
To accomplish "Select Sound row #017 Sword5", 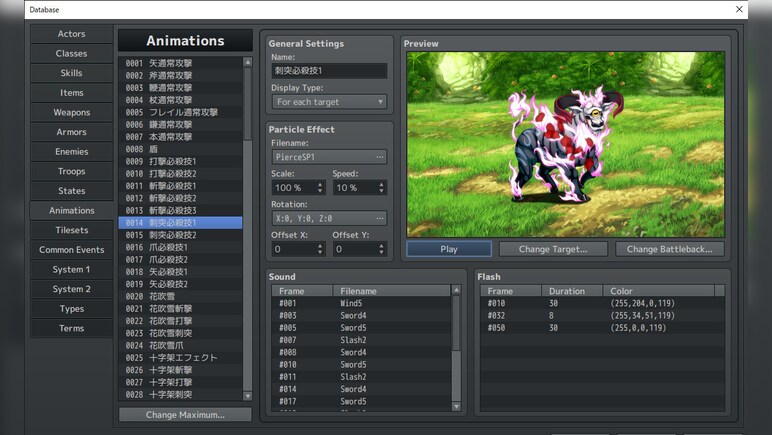I will click(x=361, y=402).
